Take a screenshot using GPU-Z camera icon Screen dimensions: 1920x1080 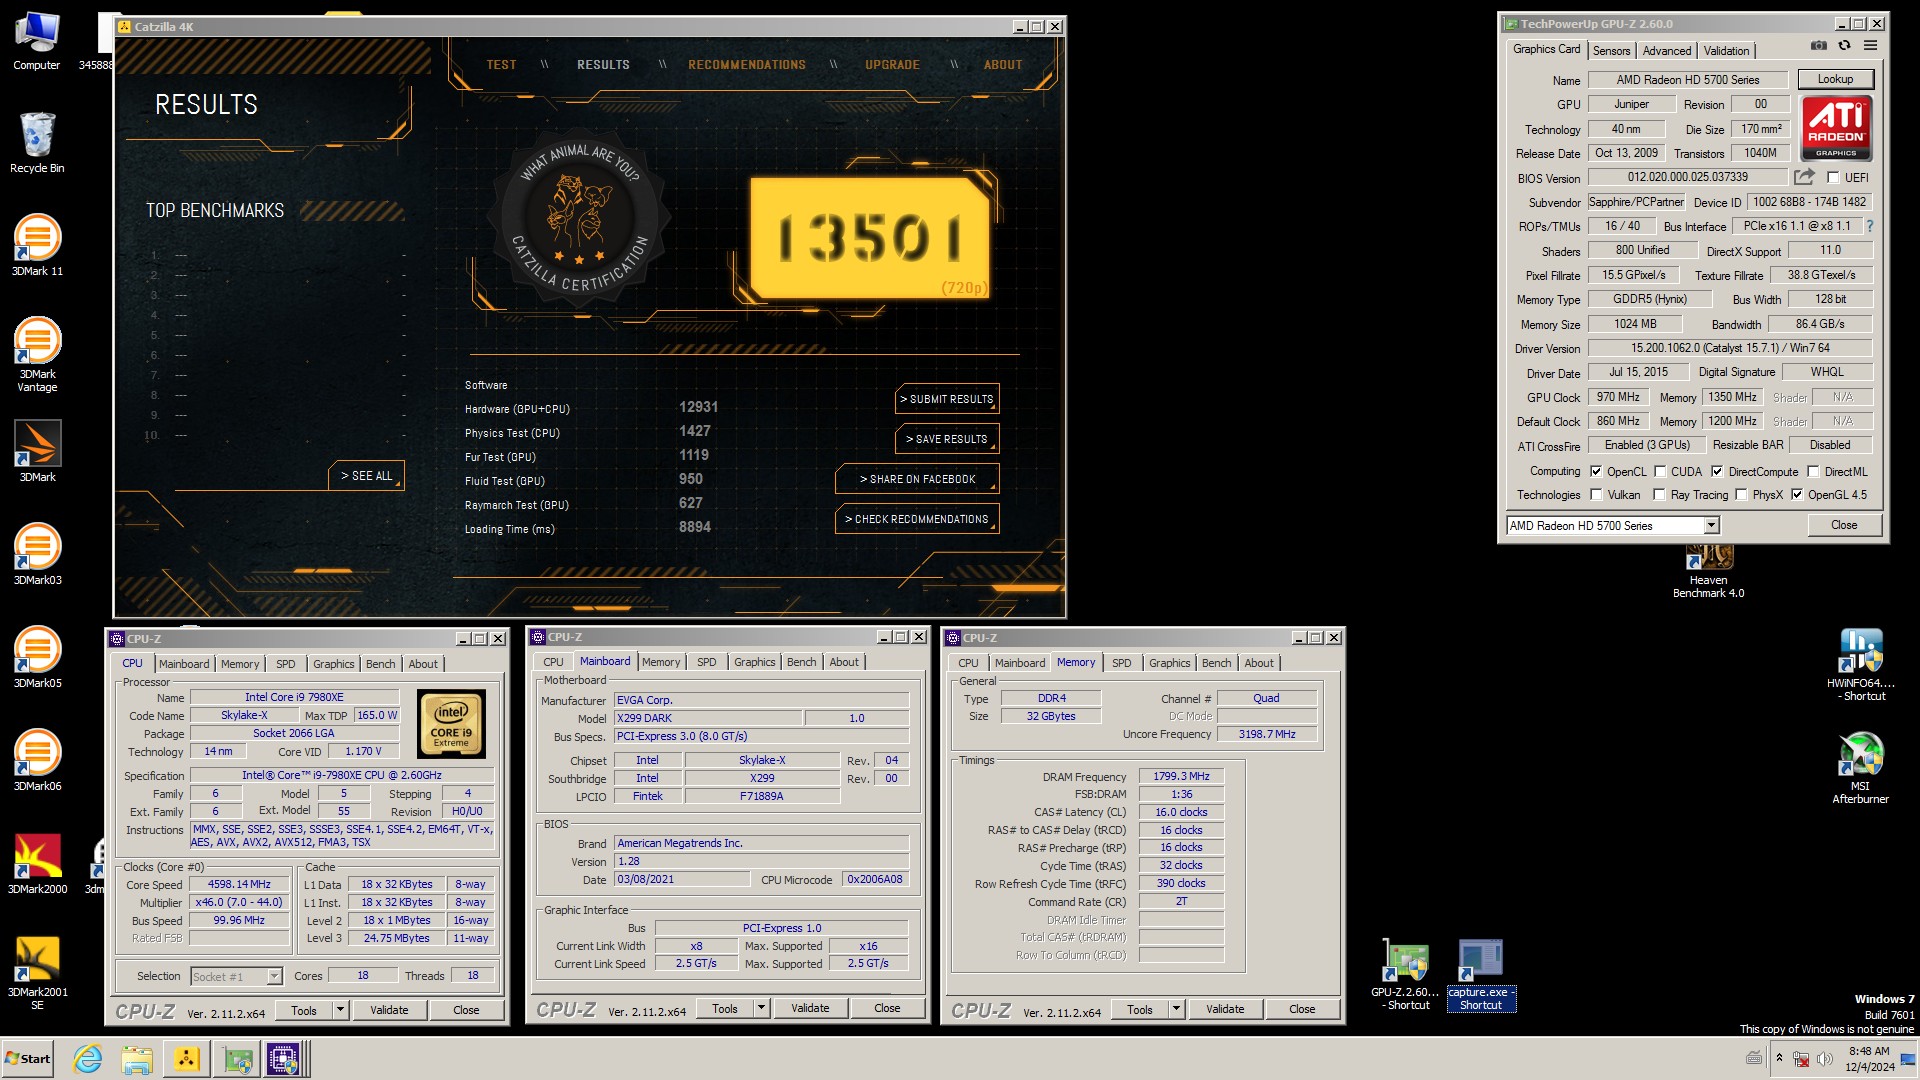pyautogui.click(x=1819, y=46)
